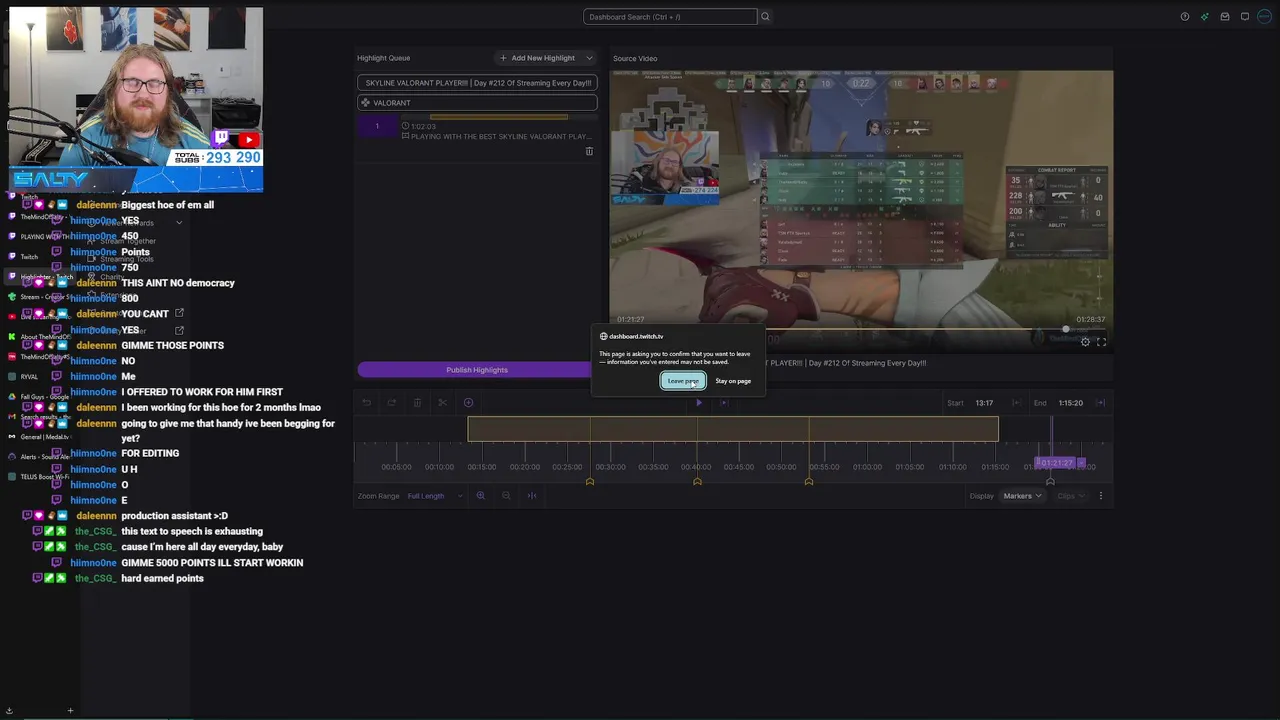Click the redo arrow in the timeline toolbar
Image resolution: width=1280 pixels, height=720 pixels.
click(x=391, y=403)
